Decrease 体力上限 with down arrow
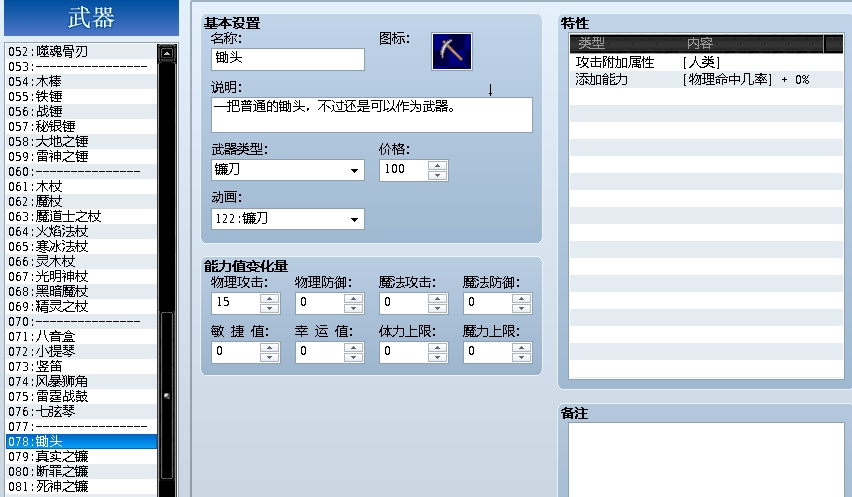This screenshot has width=852, height=497. [437, 357]
